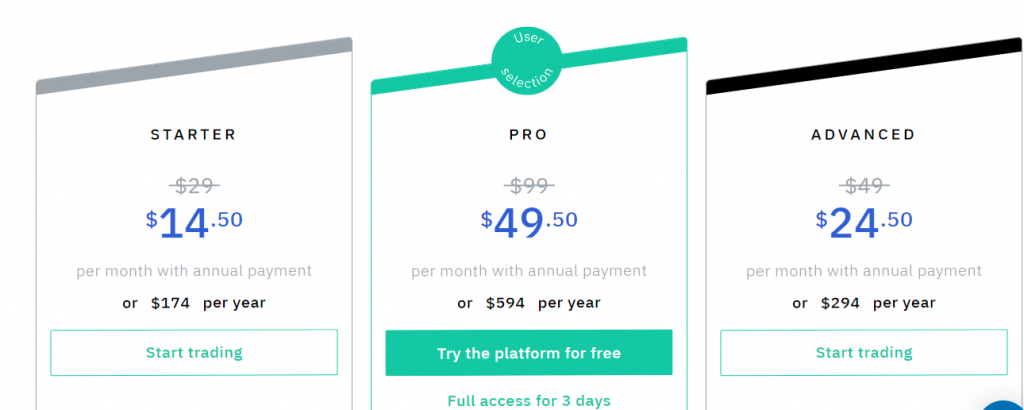Click the crossed-out $49 price
Image resolution: width=1024 pixels, height=410 pixels.
point(864,186)
